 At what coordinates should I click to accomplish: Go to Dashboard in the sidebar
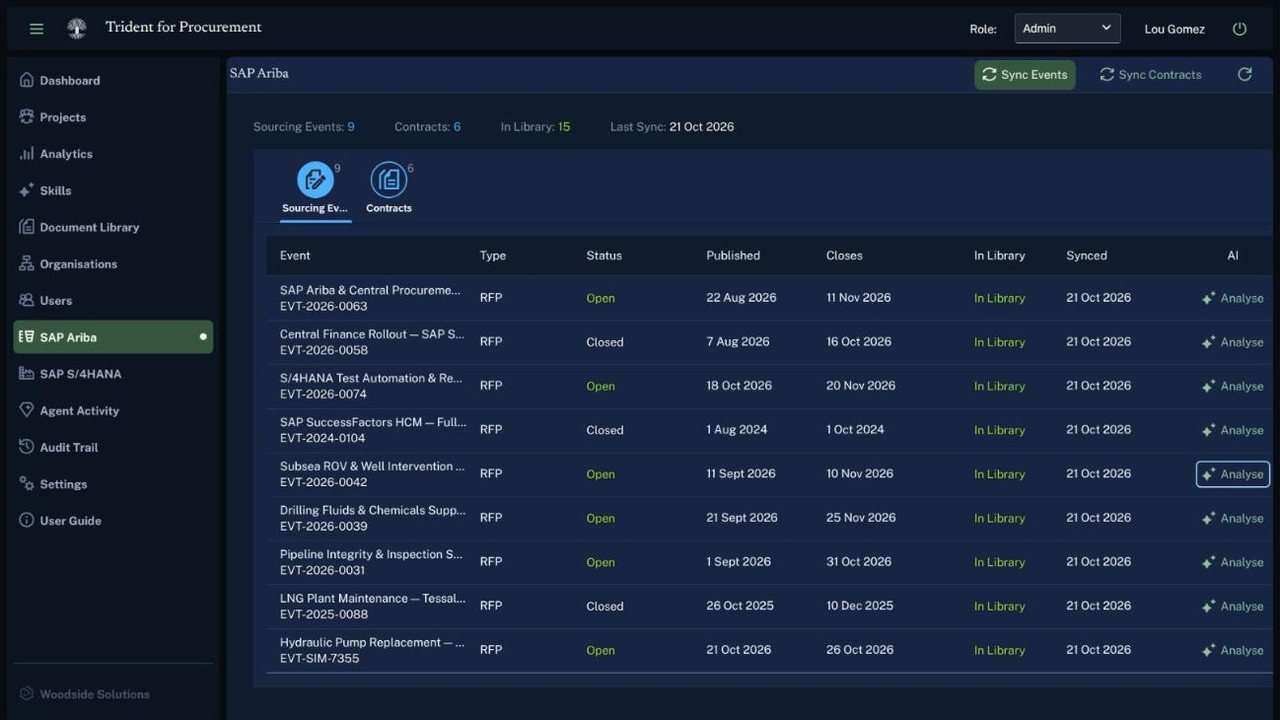tap(113, 80)
